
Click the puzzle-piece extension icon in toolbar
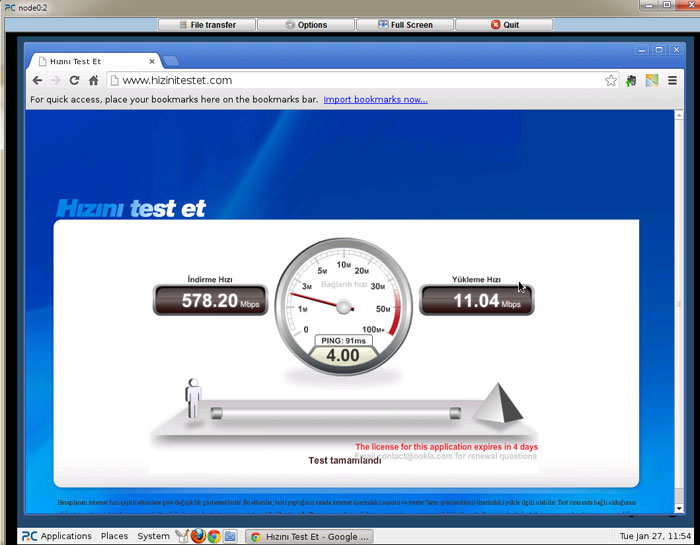tap(631, 81)
